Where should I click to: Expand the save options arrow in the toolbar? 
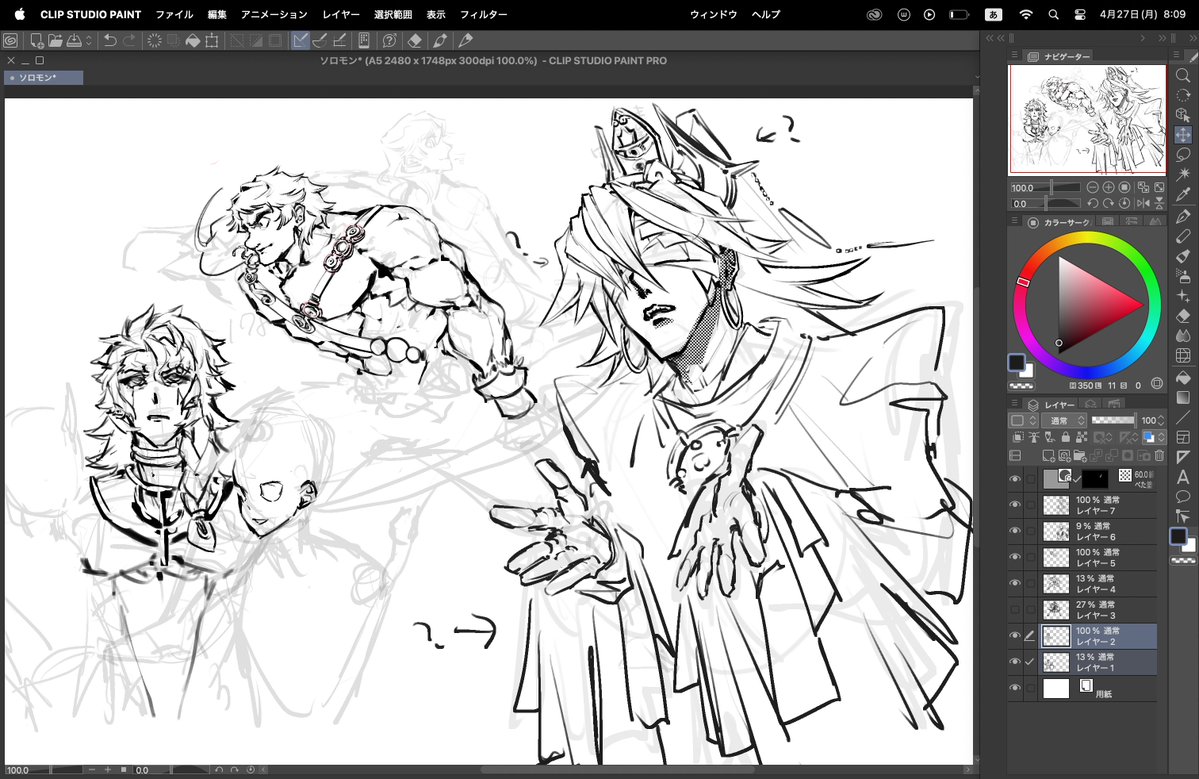[x=89, y=41]
